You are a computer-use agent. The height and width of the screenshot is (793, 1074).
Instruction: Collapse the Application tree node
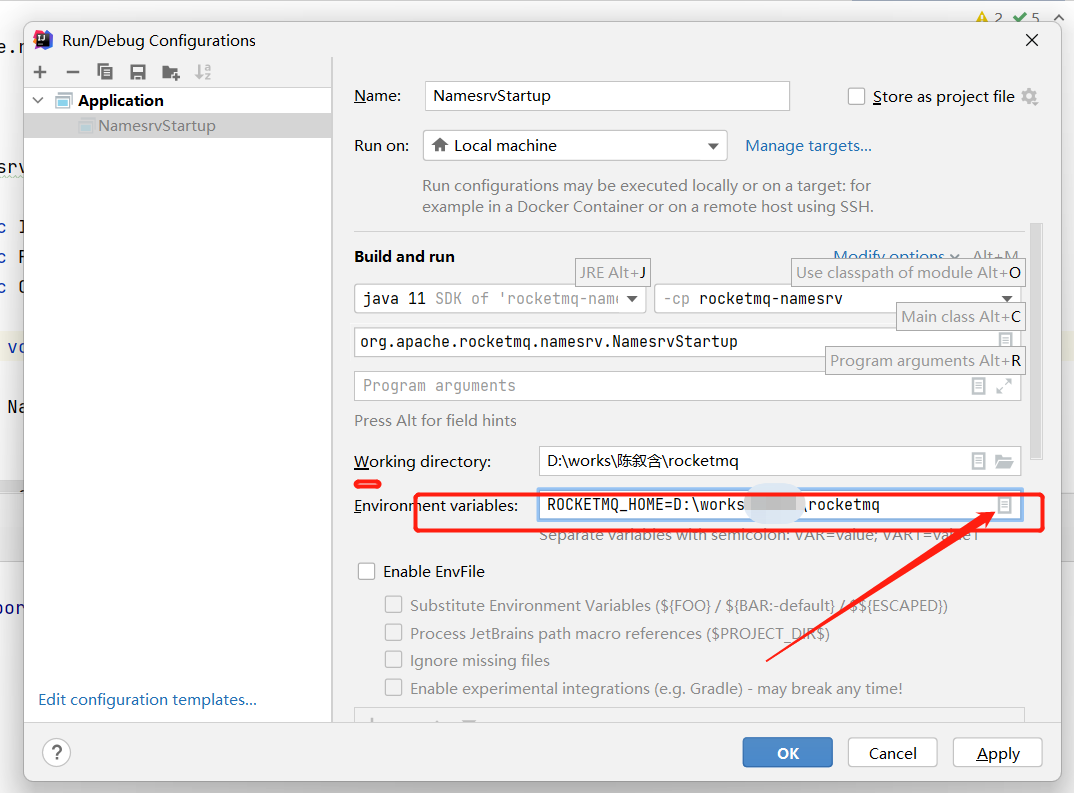pos(38,101)
